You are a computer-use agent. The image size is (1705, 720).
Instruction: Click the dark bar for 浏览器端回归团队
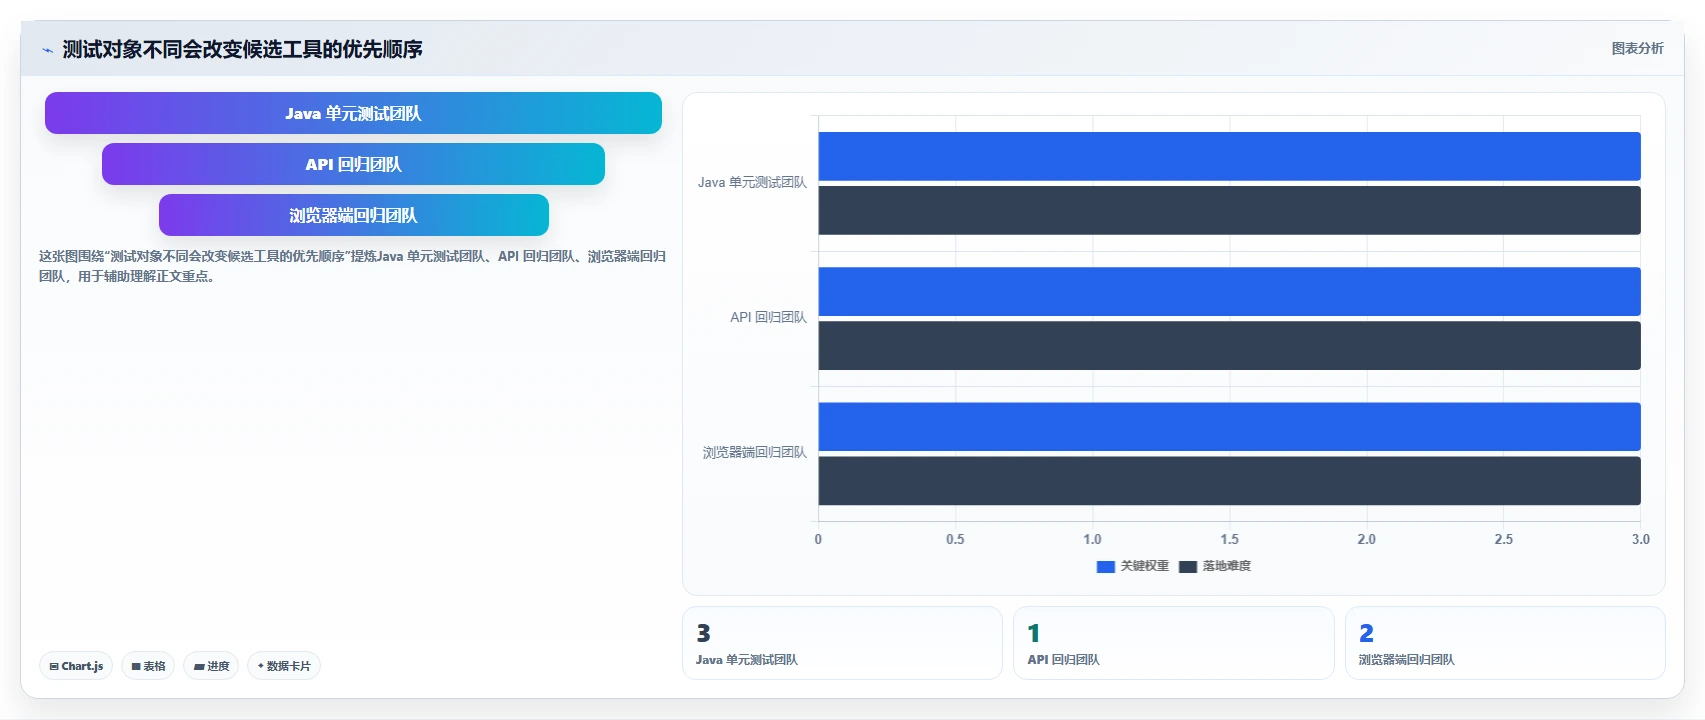point(1229,481)
